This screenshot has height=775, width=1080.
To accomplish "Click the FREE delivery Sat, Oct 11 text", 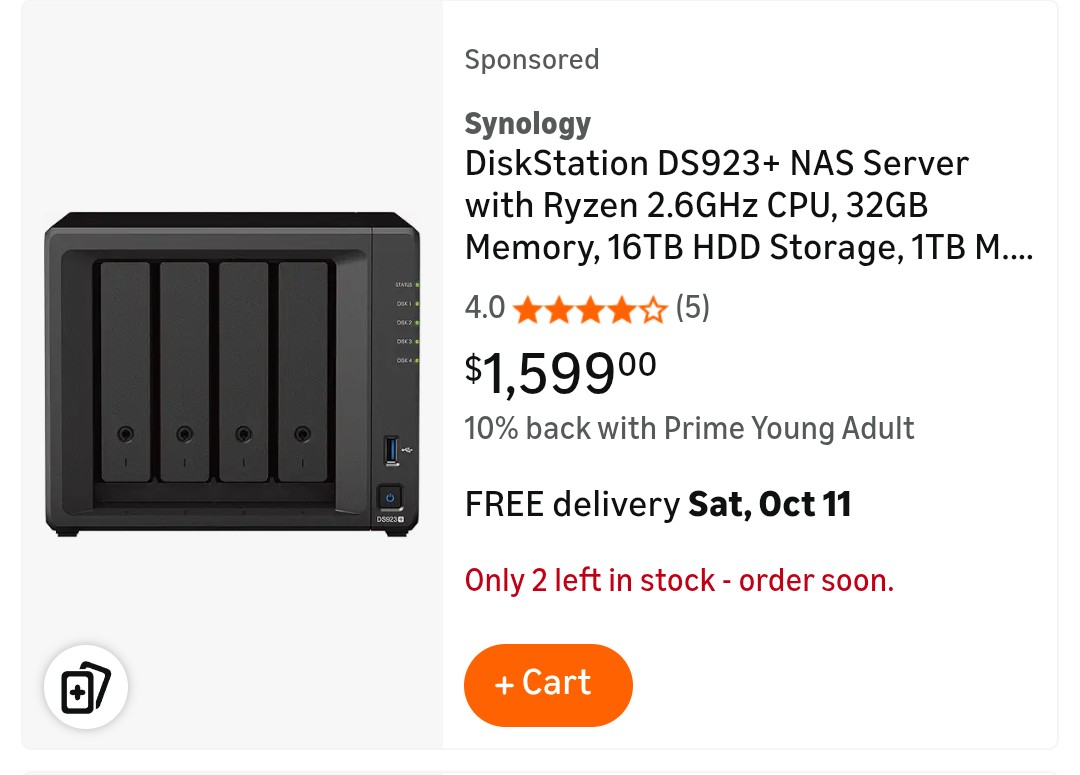I will click(657, 504).
